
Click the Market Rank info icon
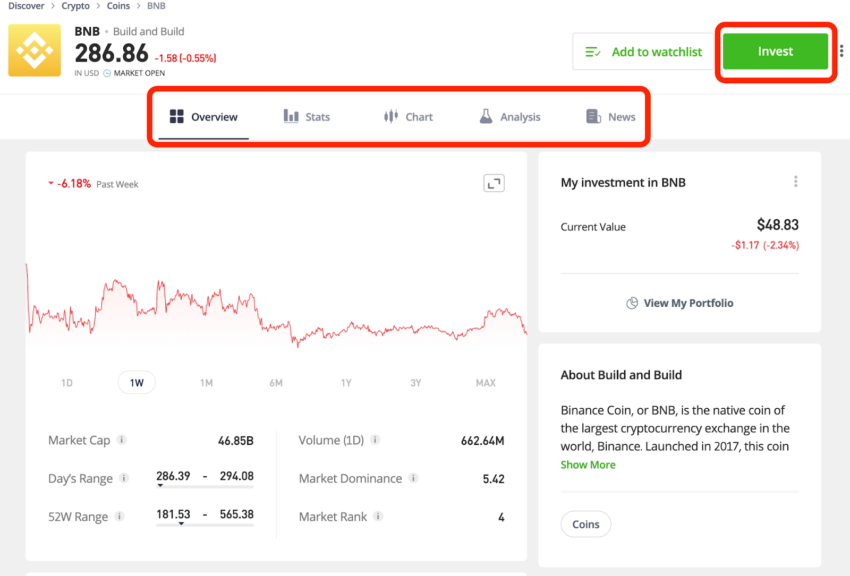(x=378, y=516)
